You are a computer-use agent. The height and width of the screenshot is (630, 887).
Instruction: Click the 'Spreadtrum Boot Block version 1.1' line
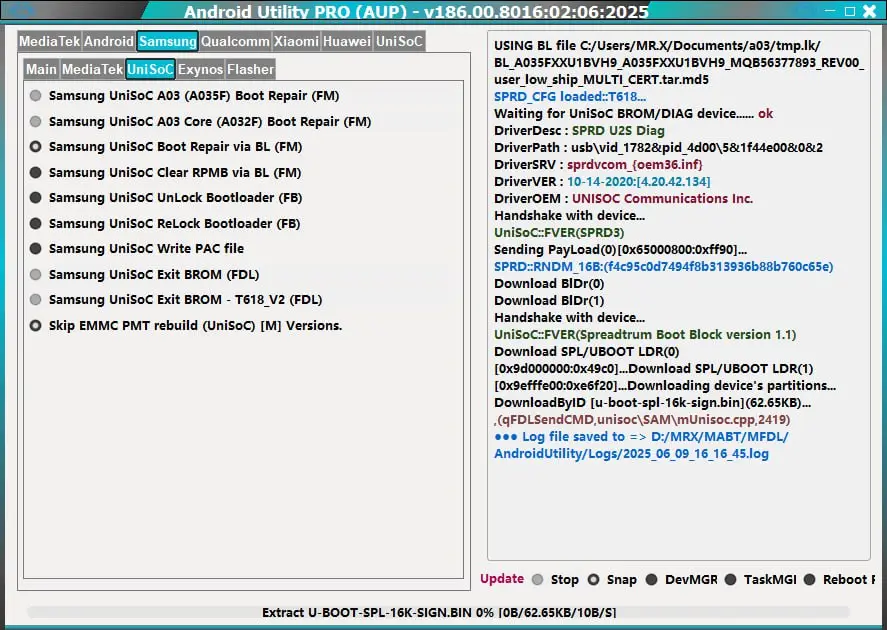tap(645, 334)
